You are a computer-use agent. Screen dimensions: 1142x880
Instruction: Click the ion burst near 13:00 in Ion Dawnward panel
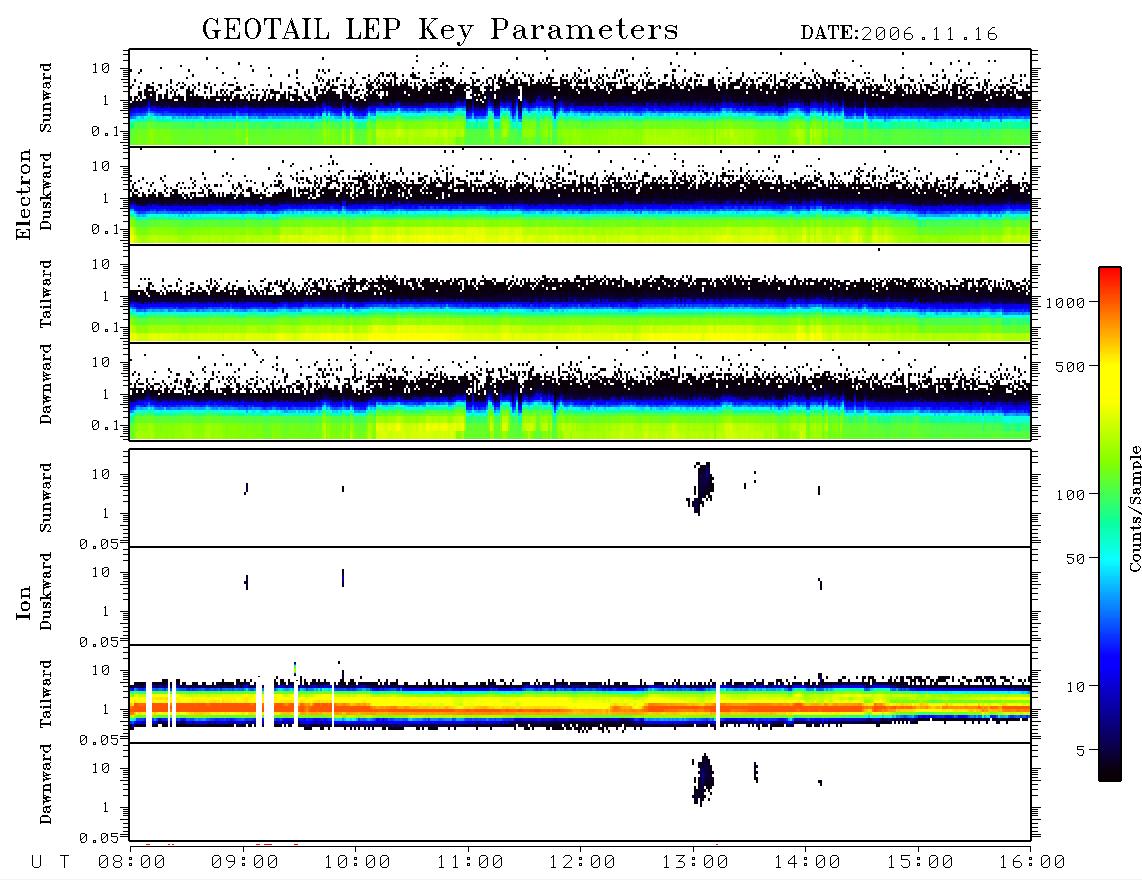point(703,779)
